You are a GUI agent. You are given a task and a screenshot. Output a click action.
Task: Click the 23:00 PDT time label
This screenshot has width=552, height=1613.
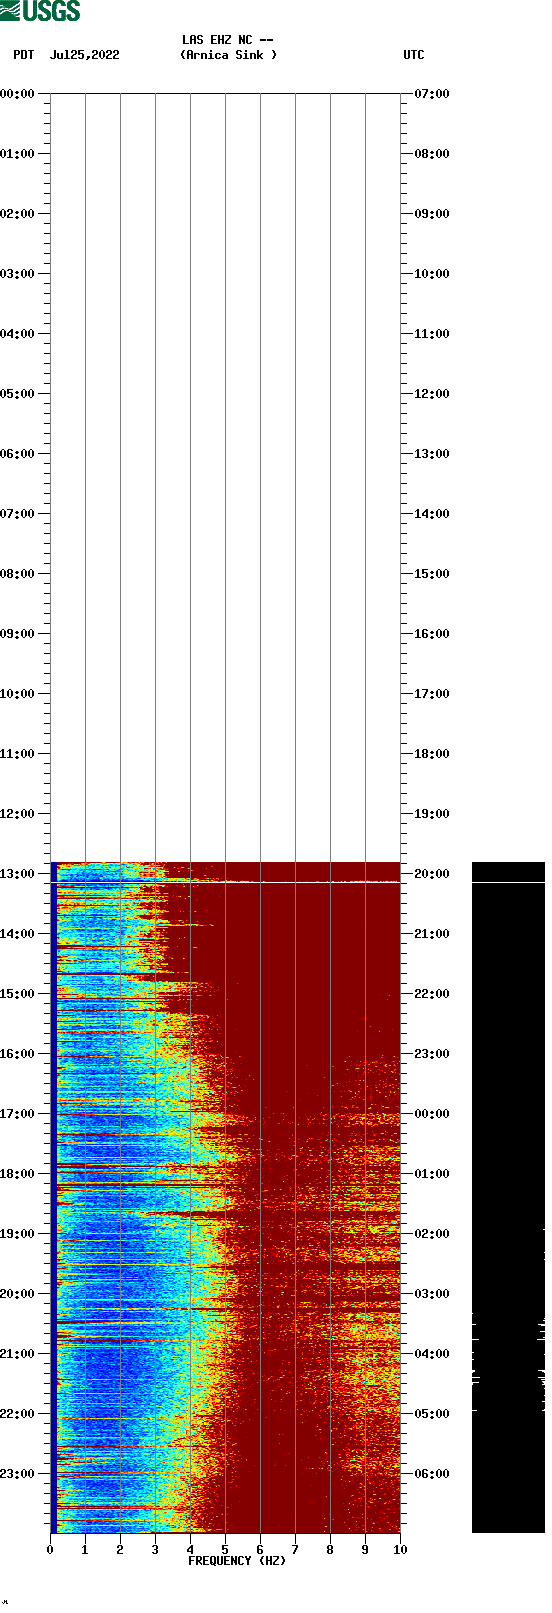click(x=17, y=1474)
